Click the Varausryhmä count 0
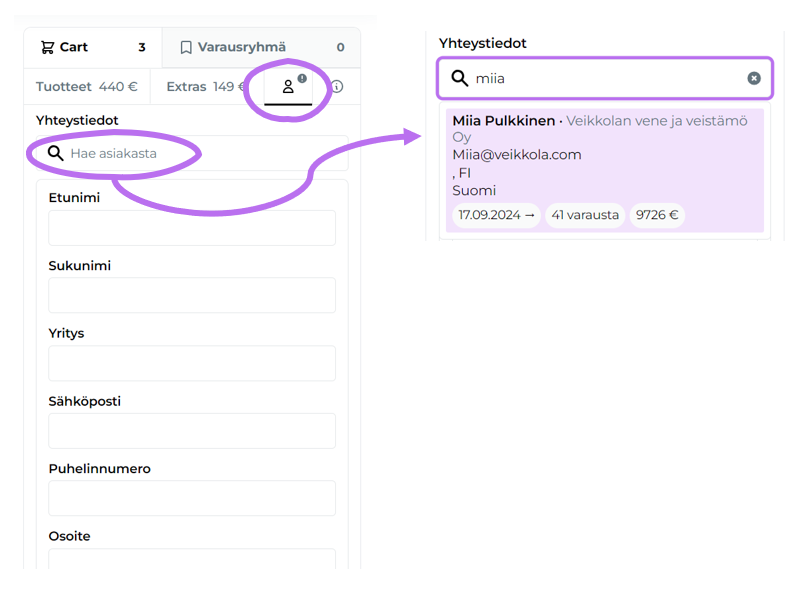 tap(340, 47)
